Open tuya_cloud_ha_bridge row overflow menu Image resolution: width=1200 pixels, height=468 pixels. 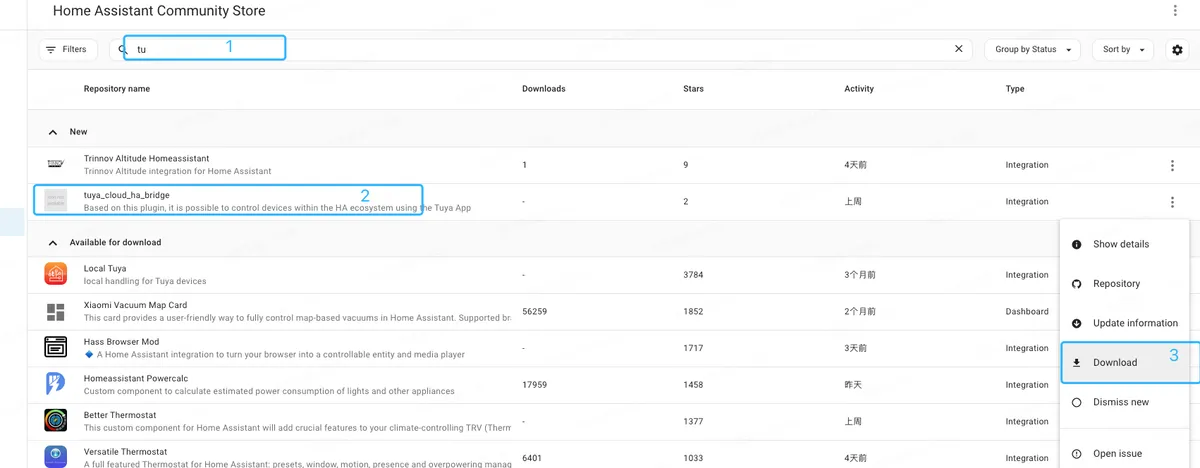1172,202
